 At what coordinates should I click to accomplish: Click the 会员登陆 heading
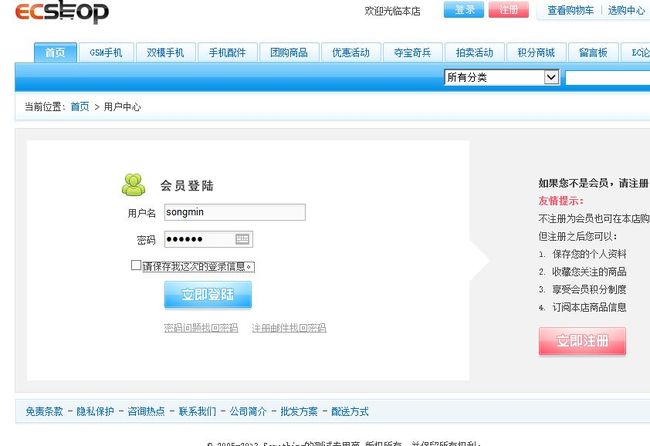(x=187, y=186)
